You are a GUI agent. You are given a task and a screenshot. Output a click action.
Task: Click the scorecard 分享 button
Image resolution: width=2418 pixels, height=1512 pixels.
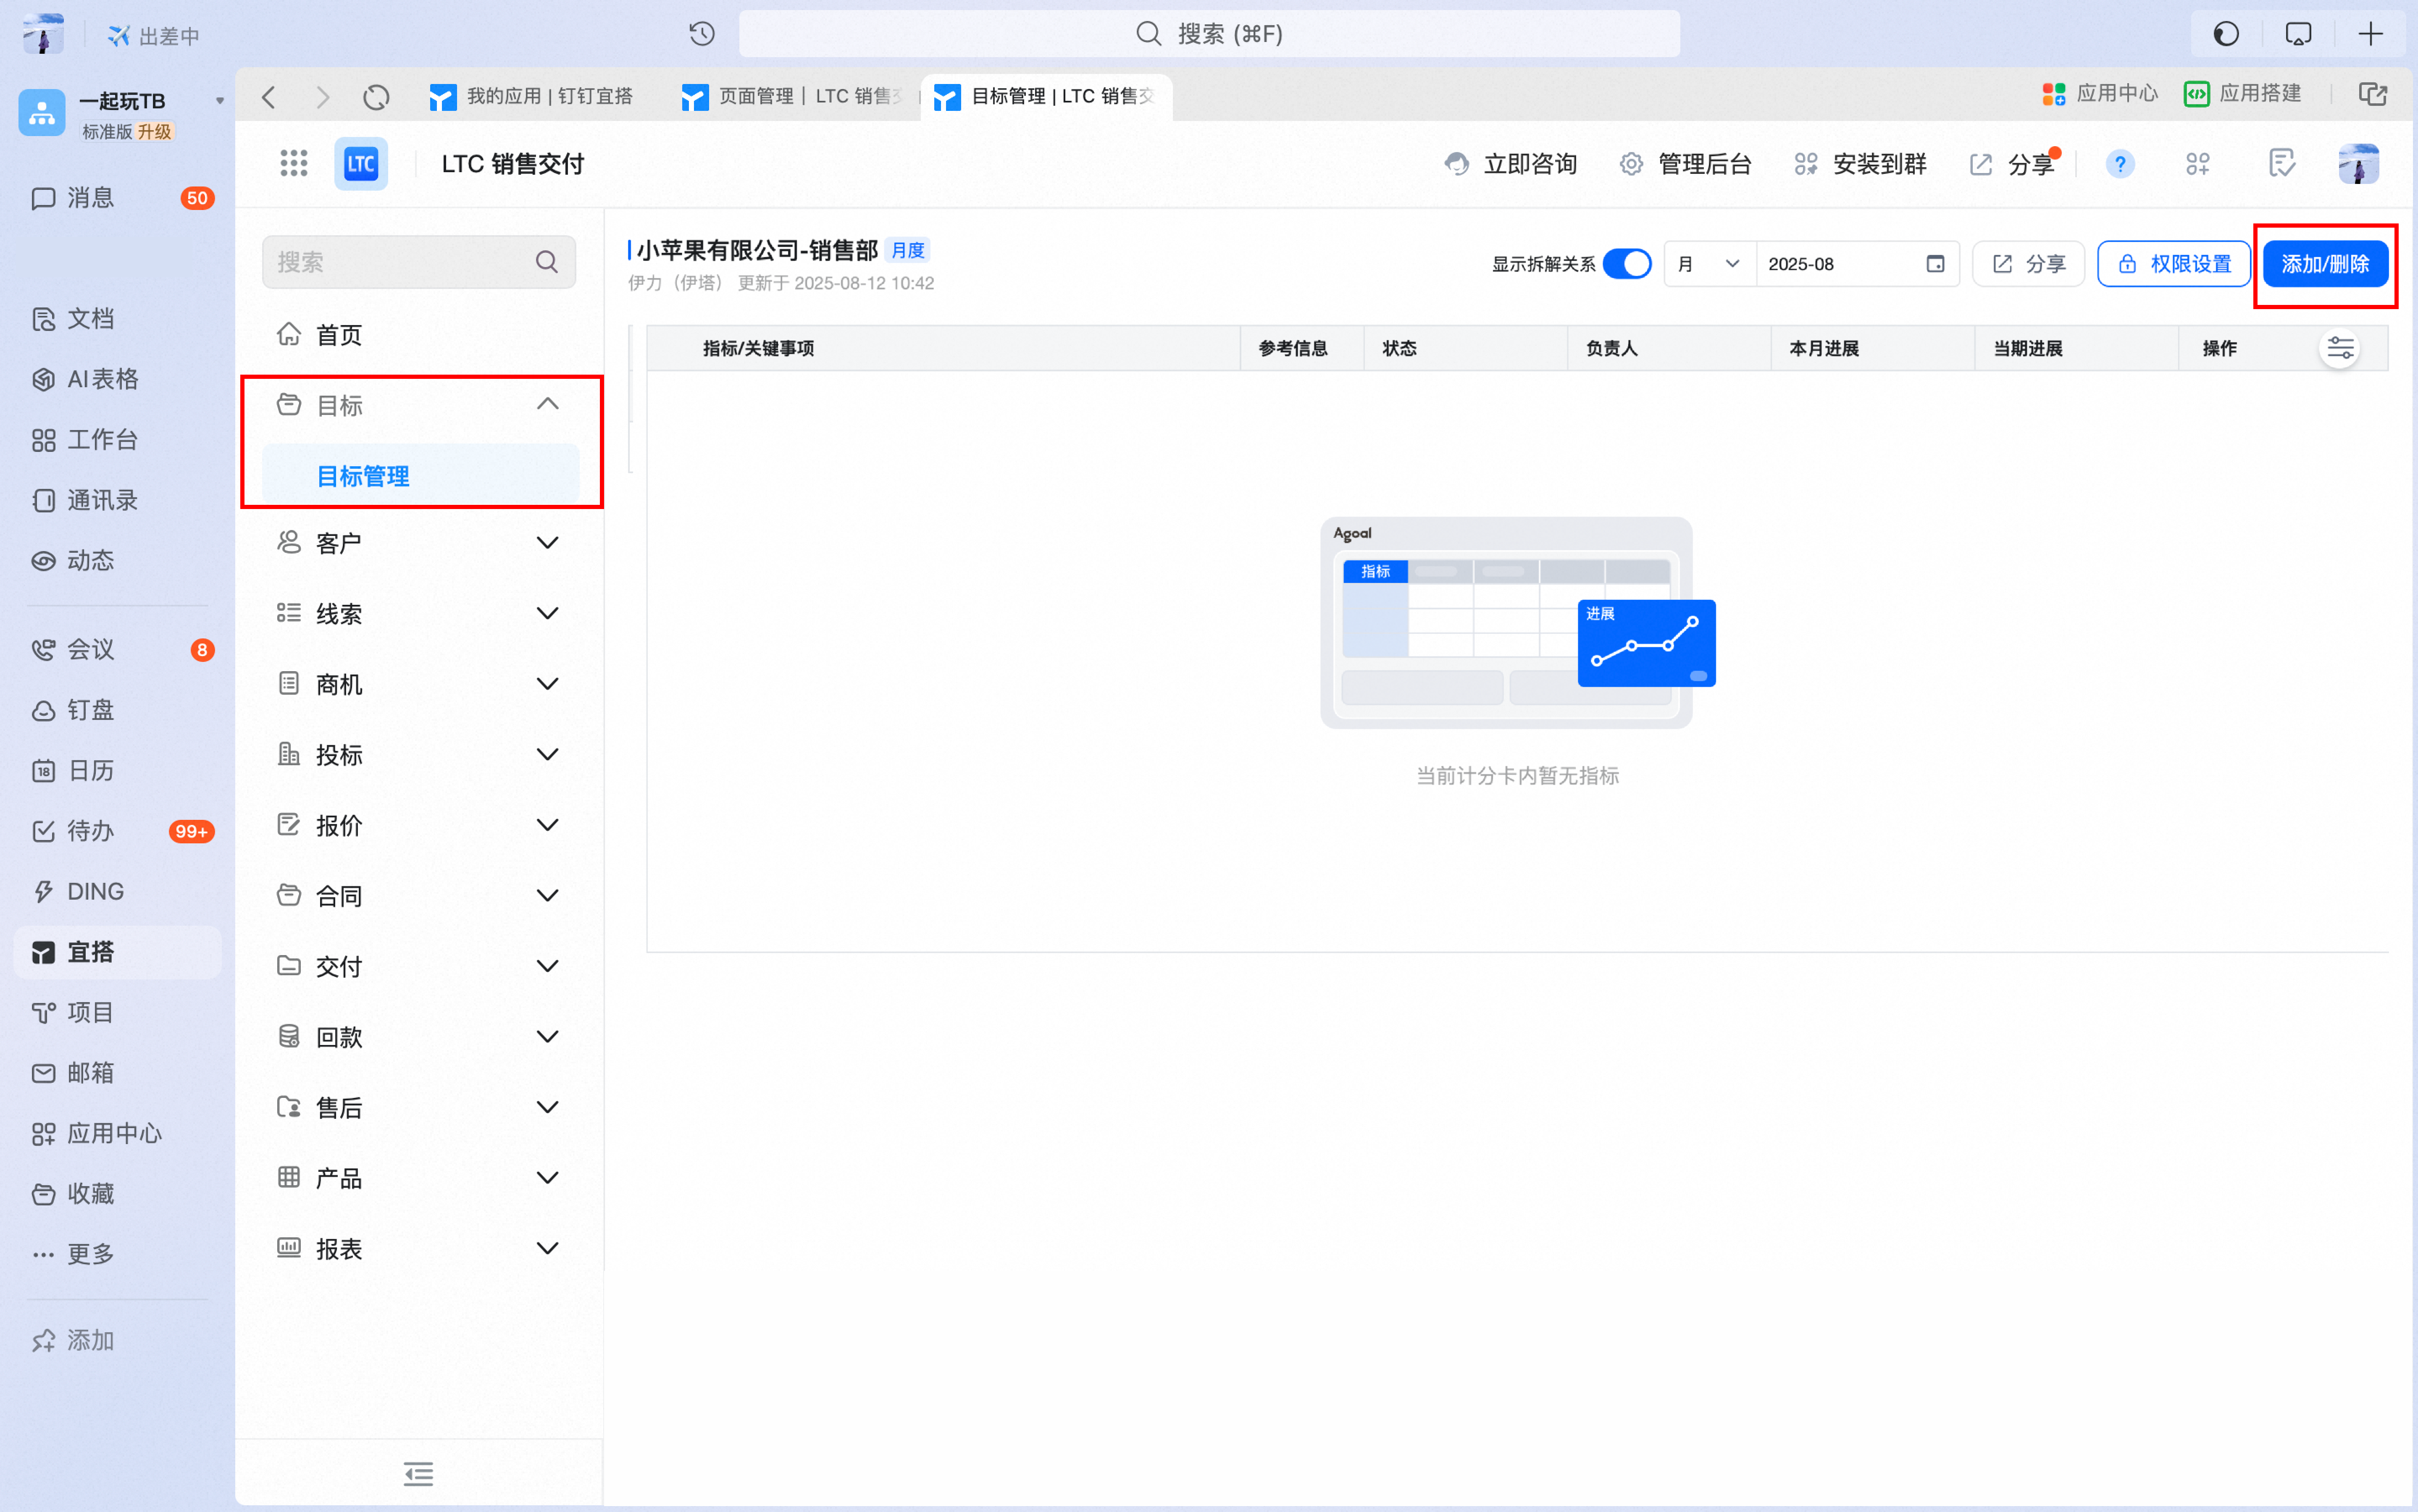pos(2028,264)
